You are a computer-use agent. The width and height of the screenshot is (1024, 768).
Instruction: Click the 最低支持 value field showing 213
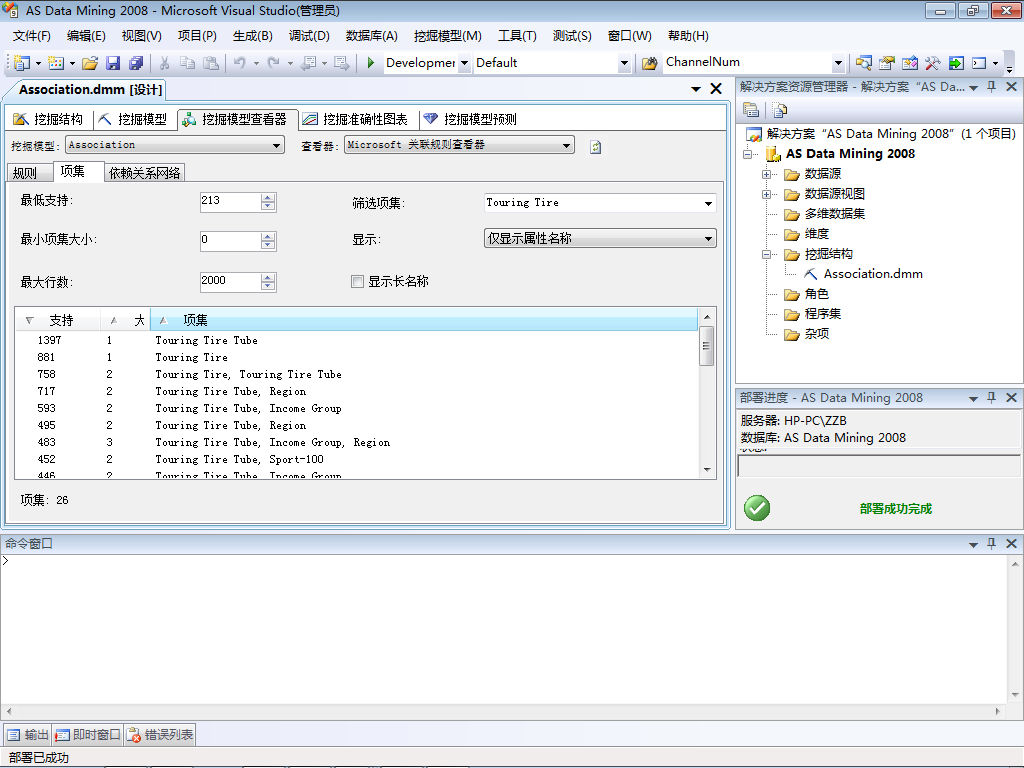(230, 201)
